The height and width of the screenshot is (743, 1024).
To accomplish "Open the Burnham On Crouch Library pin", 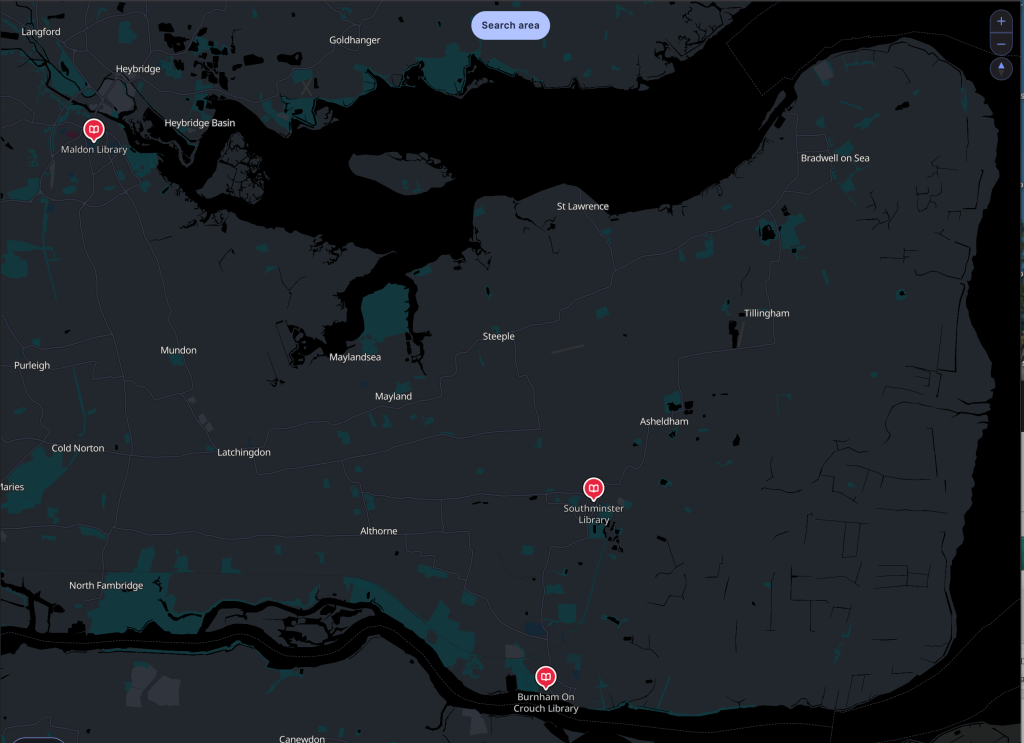I will pos(545,676).
